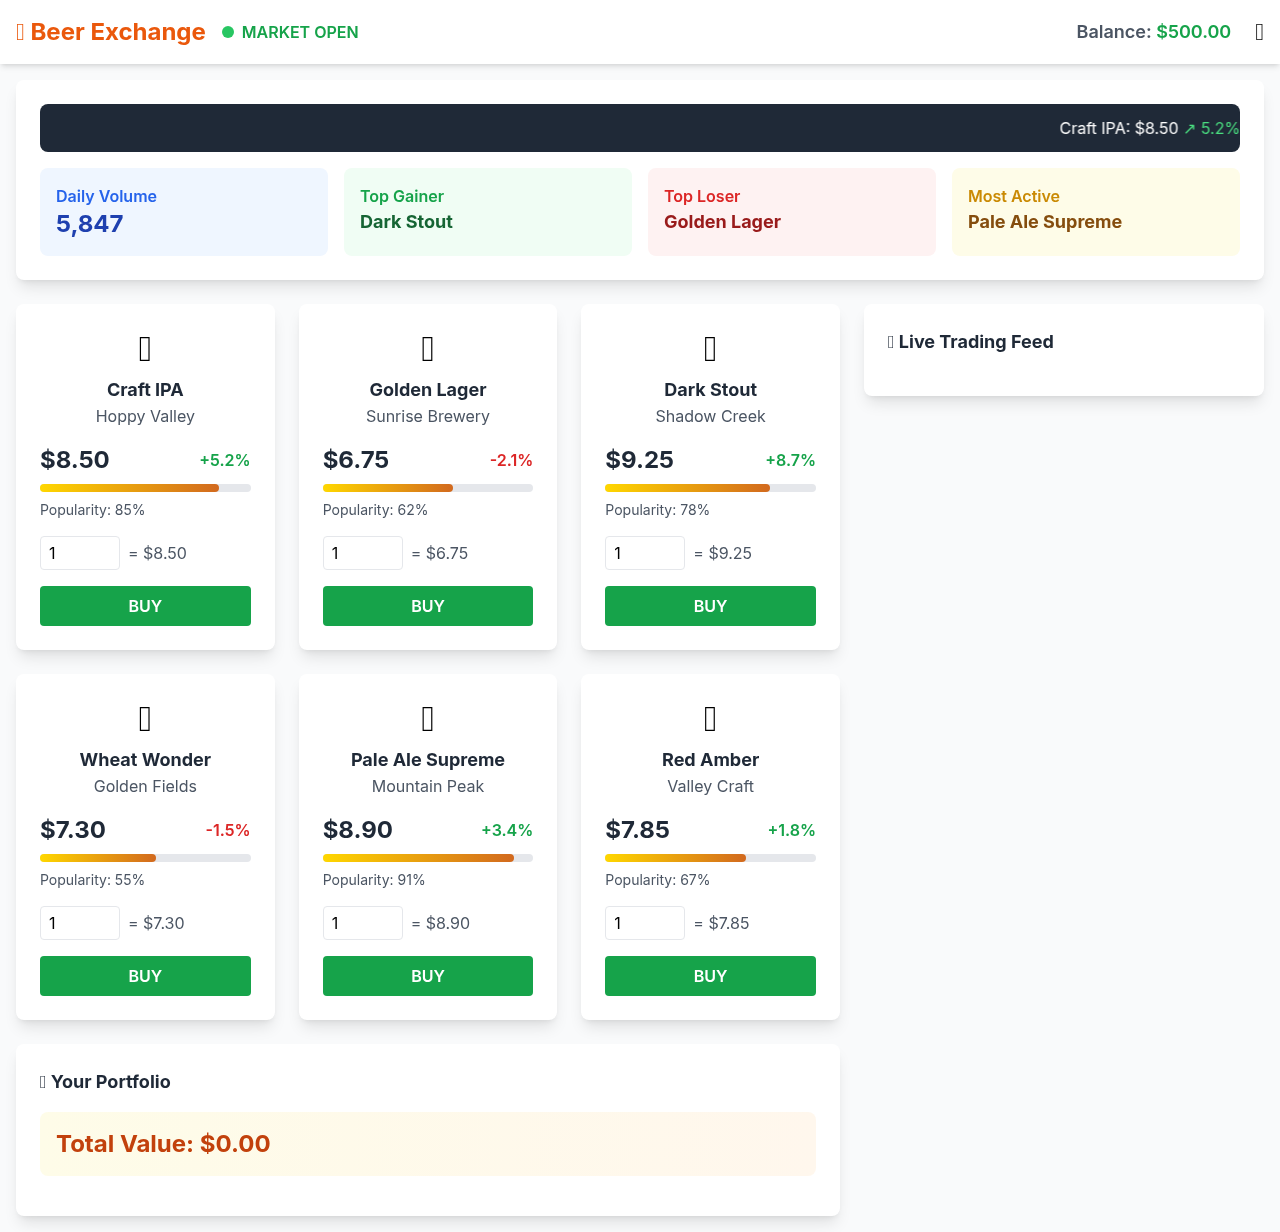Viewport: 1280px width, 1232px height.
Task: Click the Pale Ale Supreme popularity bar
Action: tap(427, 857)
